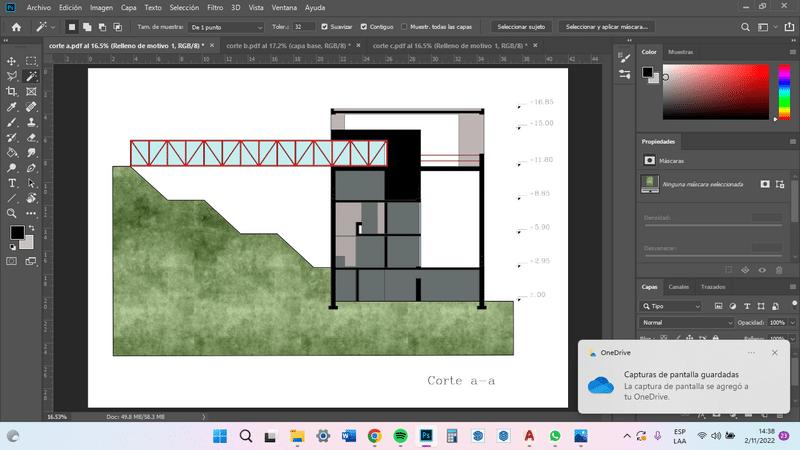Open Spotify from the taskbar

(x=400, y=436)
